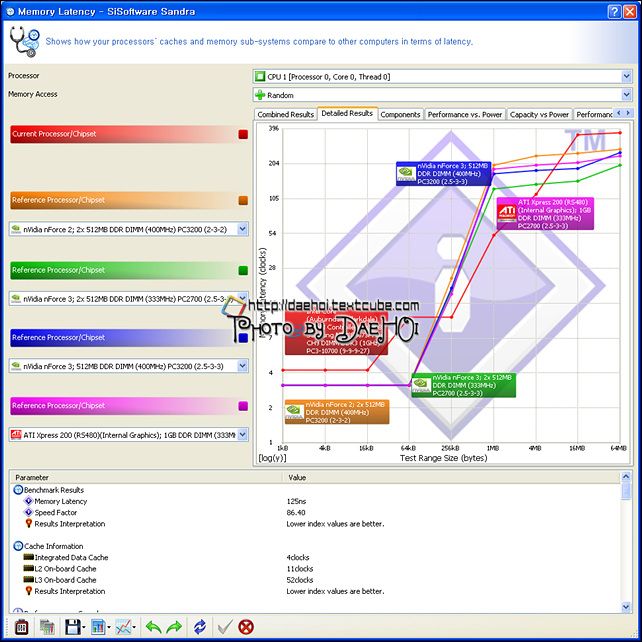642x642 pixels.
Task: Click the orange nForce 2 chart label
Action: coord(337,412)
